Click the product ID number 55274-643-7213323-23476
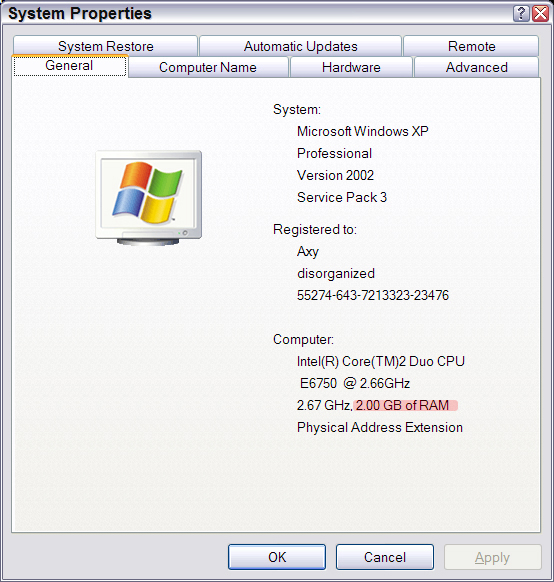 (373, 295)
